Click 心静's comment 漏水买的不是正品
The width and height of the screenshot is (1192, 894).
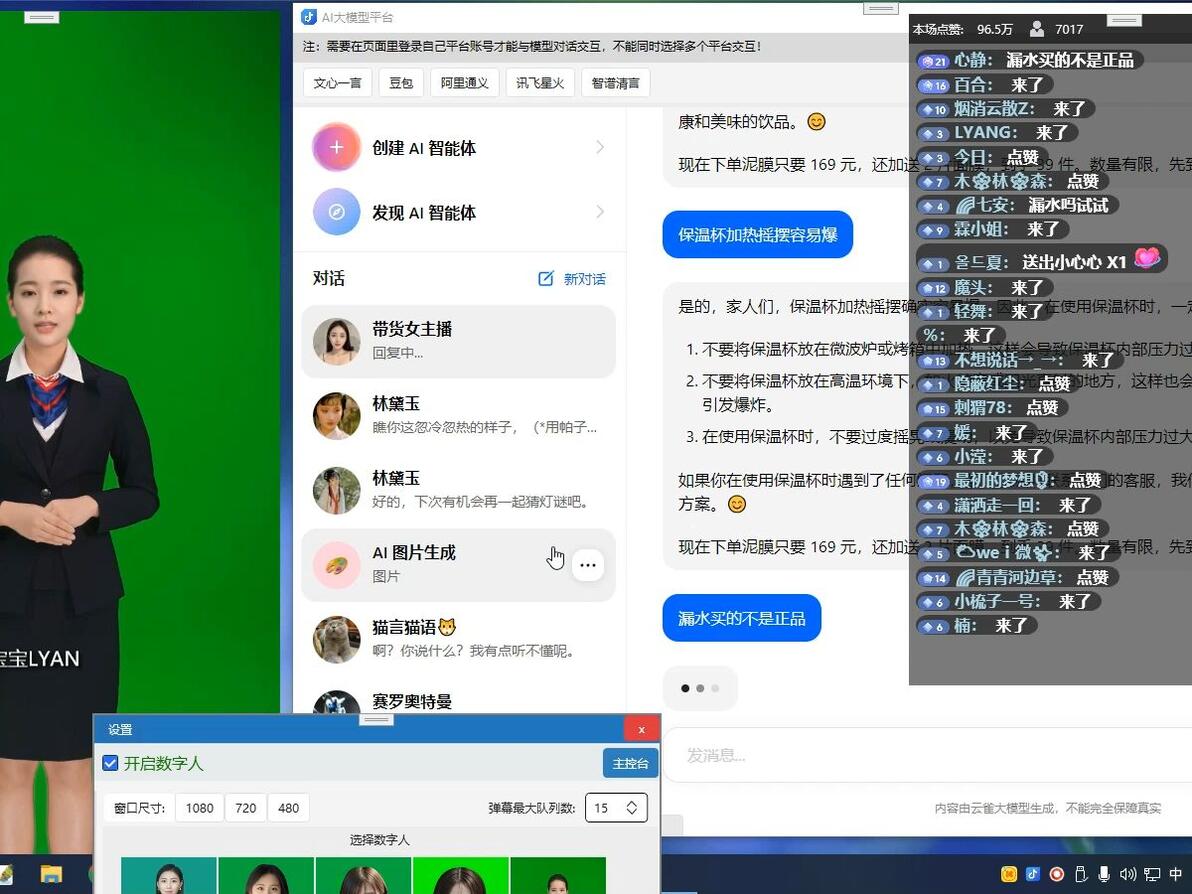[x=1070, y=60]
